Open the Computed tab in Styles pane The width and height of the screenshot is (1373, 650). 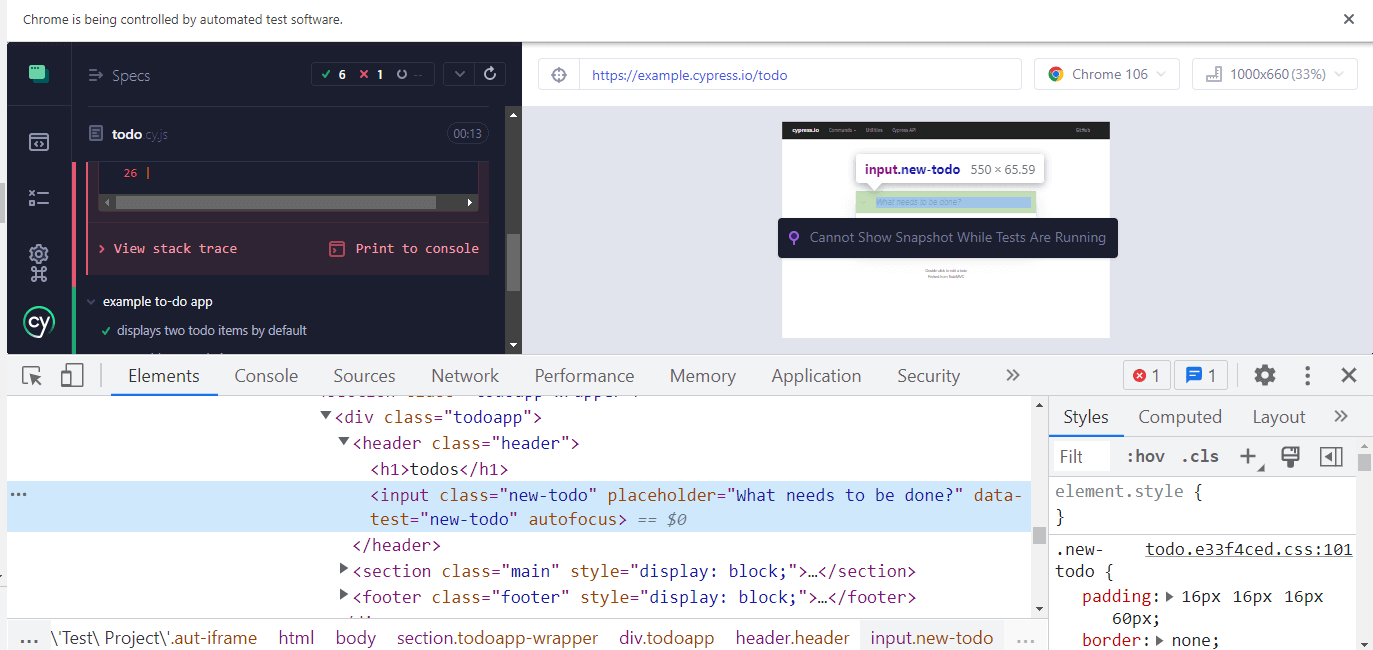[1180, 416]
